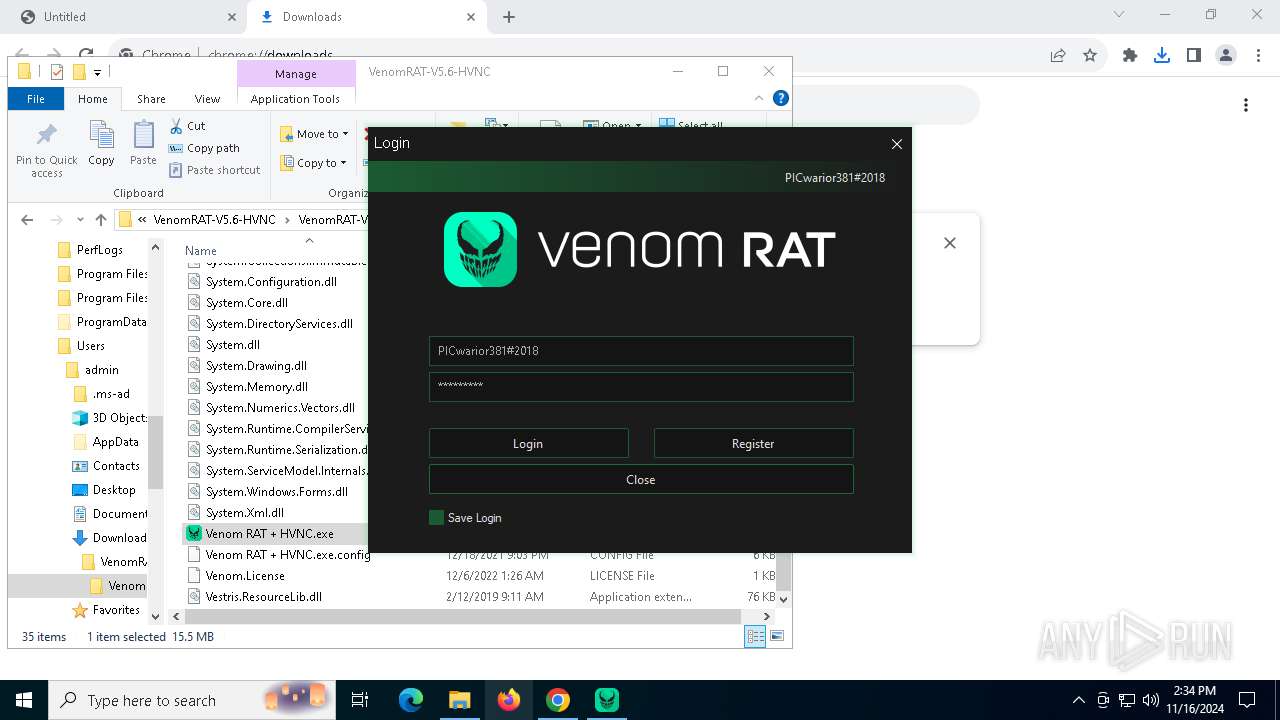
Task: Close the Login dialog with the X
Action: pyautogui.click(x=897, y=144)
